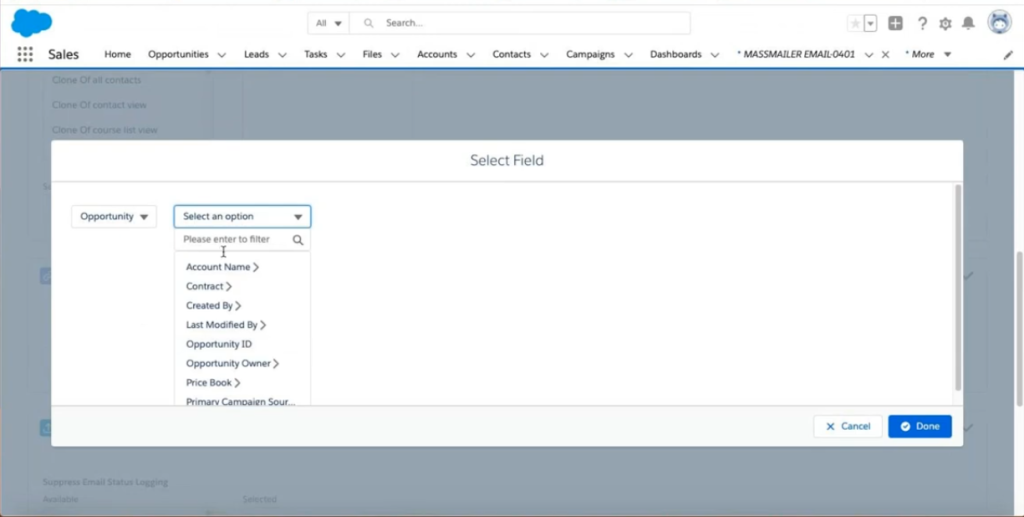Open the favorites list dropdown arrow

pyautogui.click(x=871, y=24)
